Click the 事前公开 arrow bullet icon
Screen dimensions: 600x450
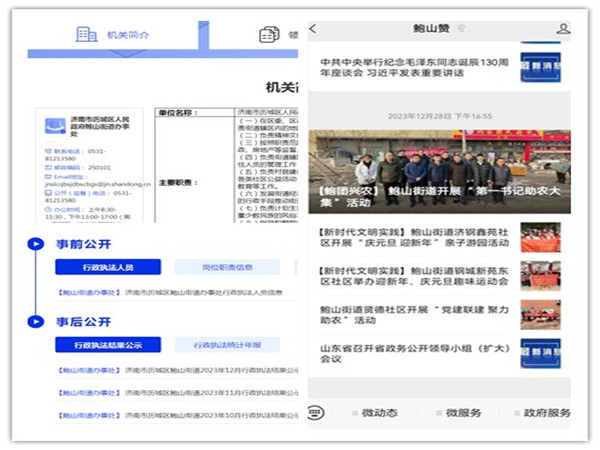[36, 244]
